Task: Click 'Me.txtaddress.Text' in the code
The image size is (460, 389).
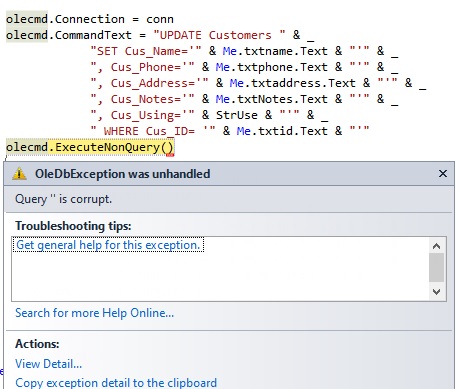Action: 292,83
